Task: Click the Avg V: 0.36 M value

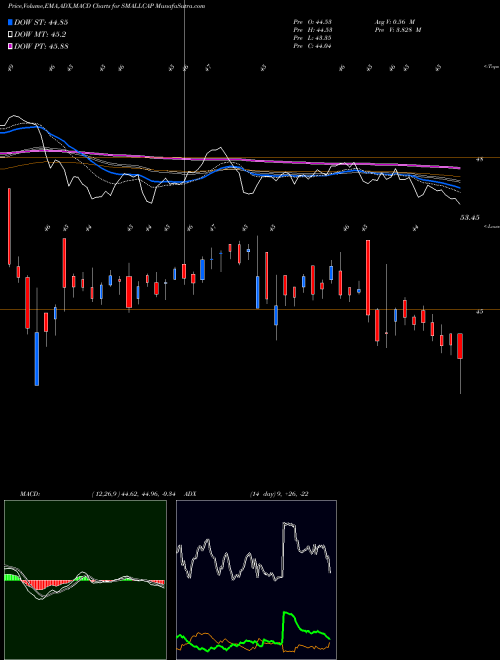Action: [x=395, y=21]
